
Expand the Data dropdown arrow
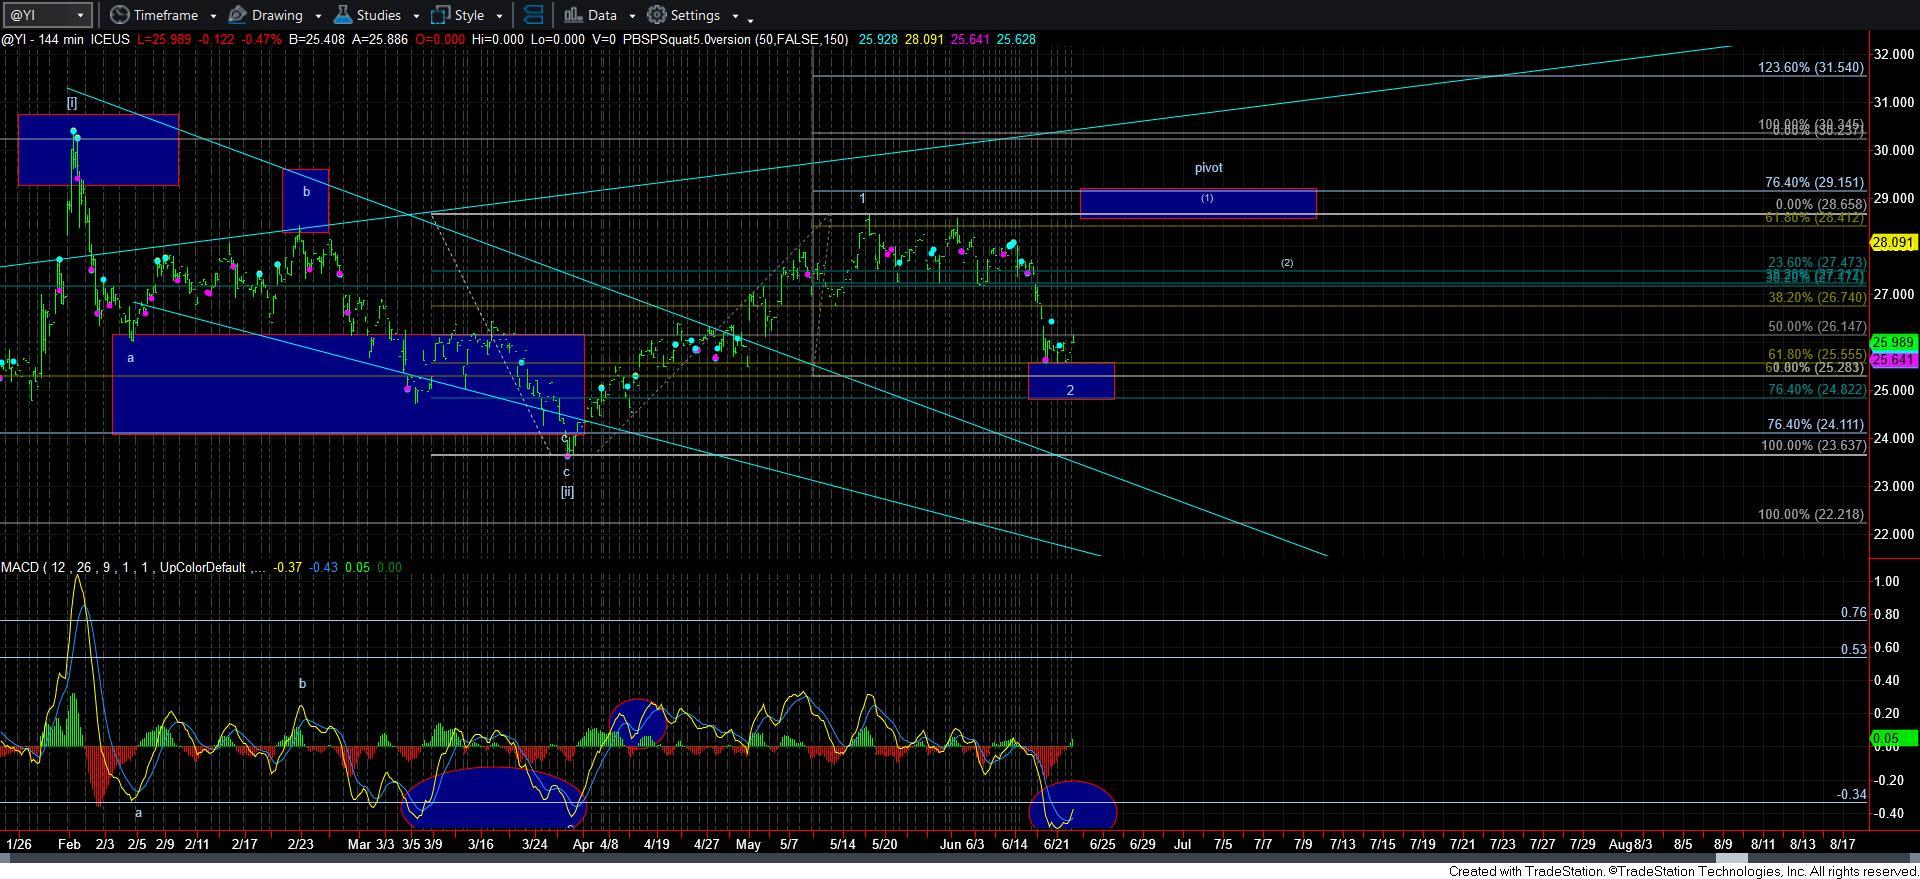[632, 16]
